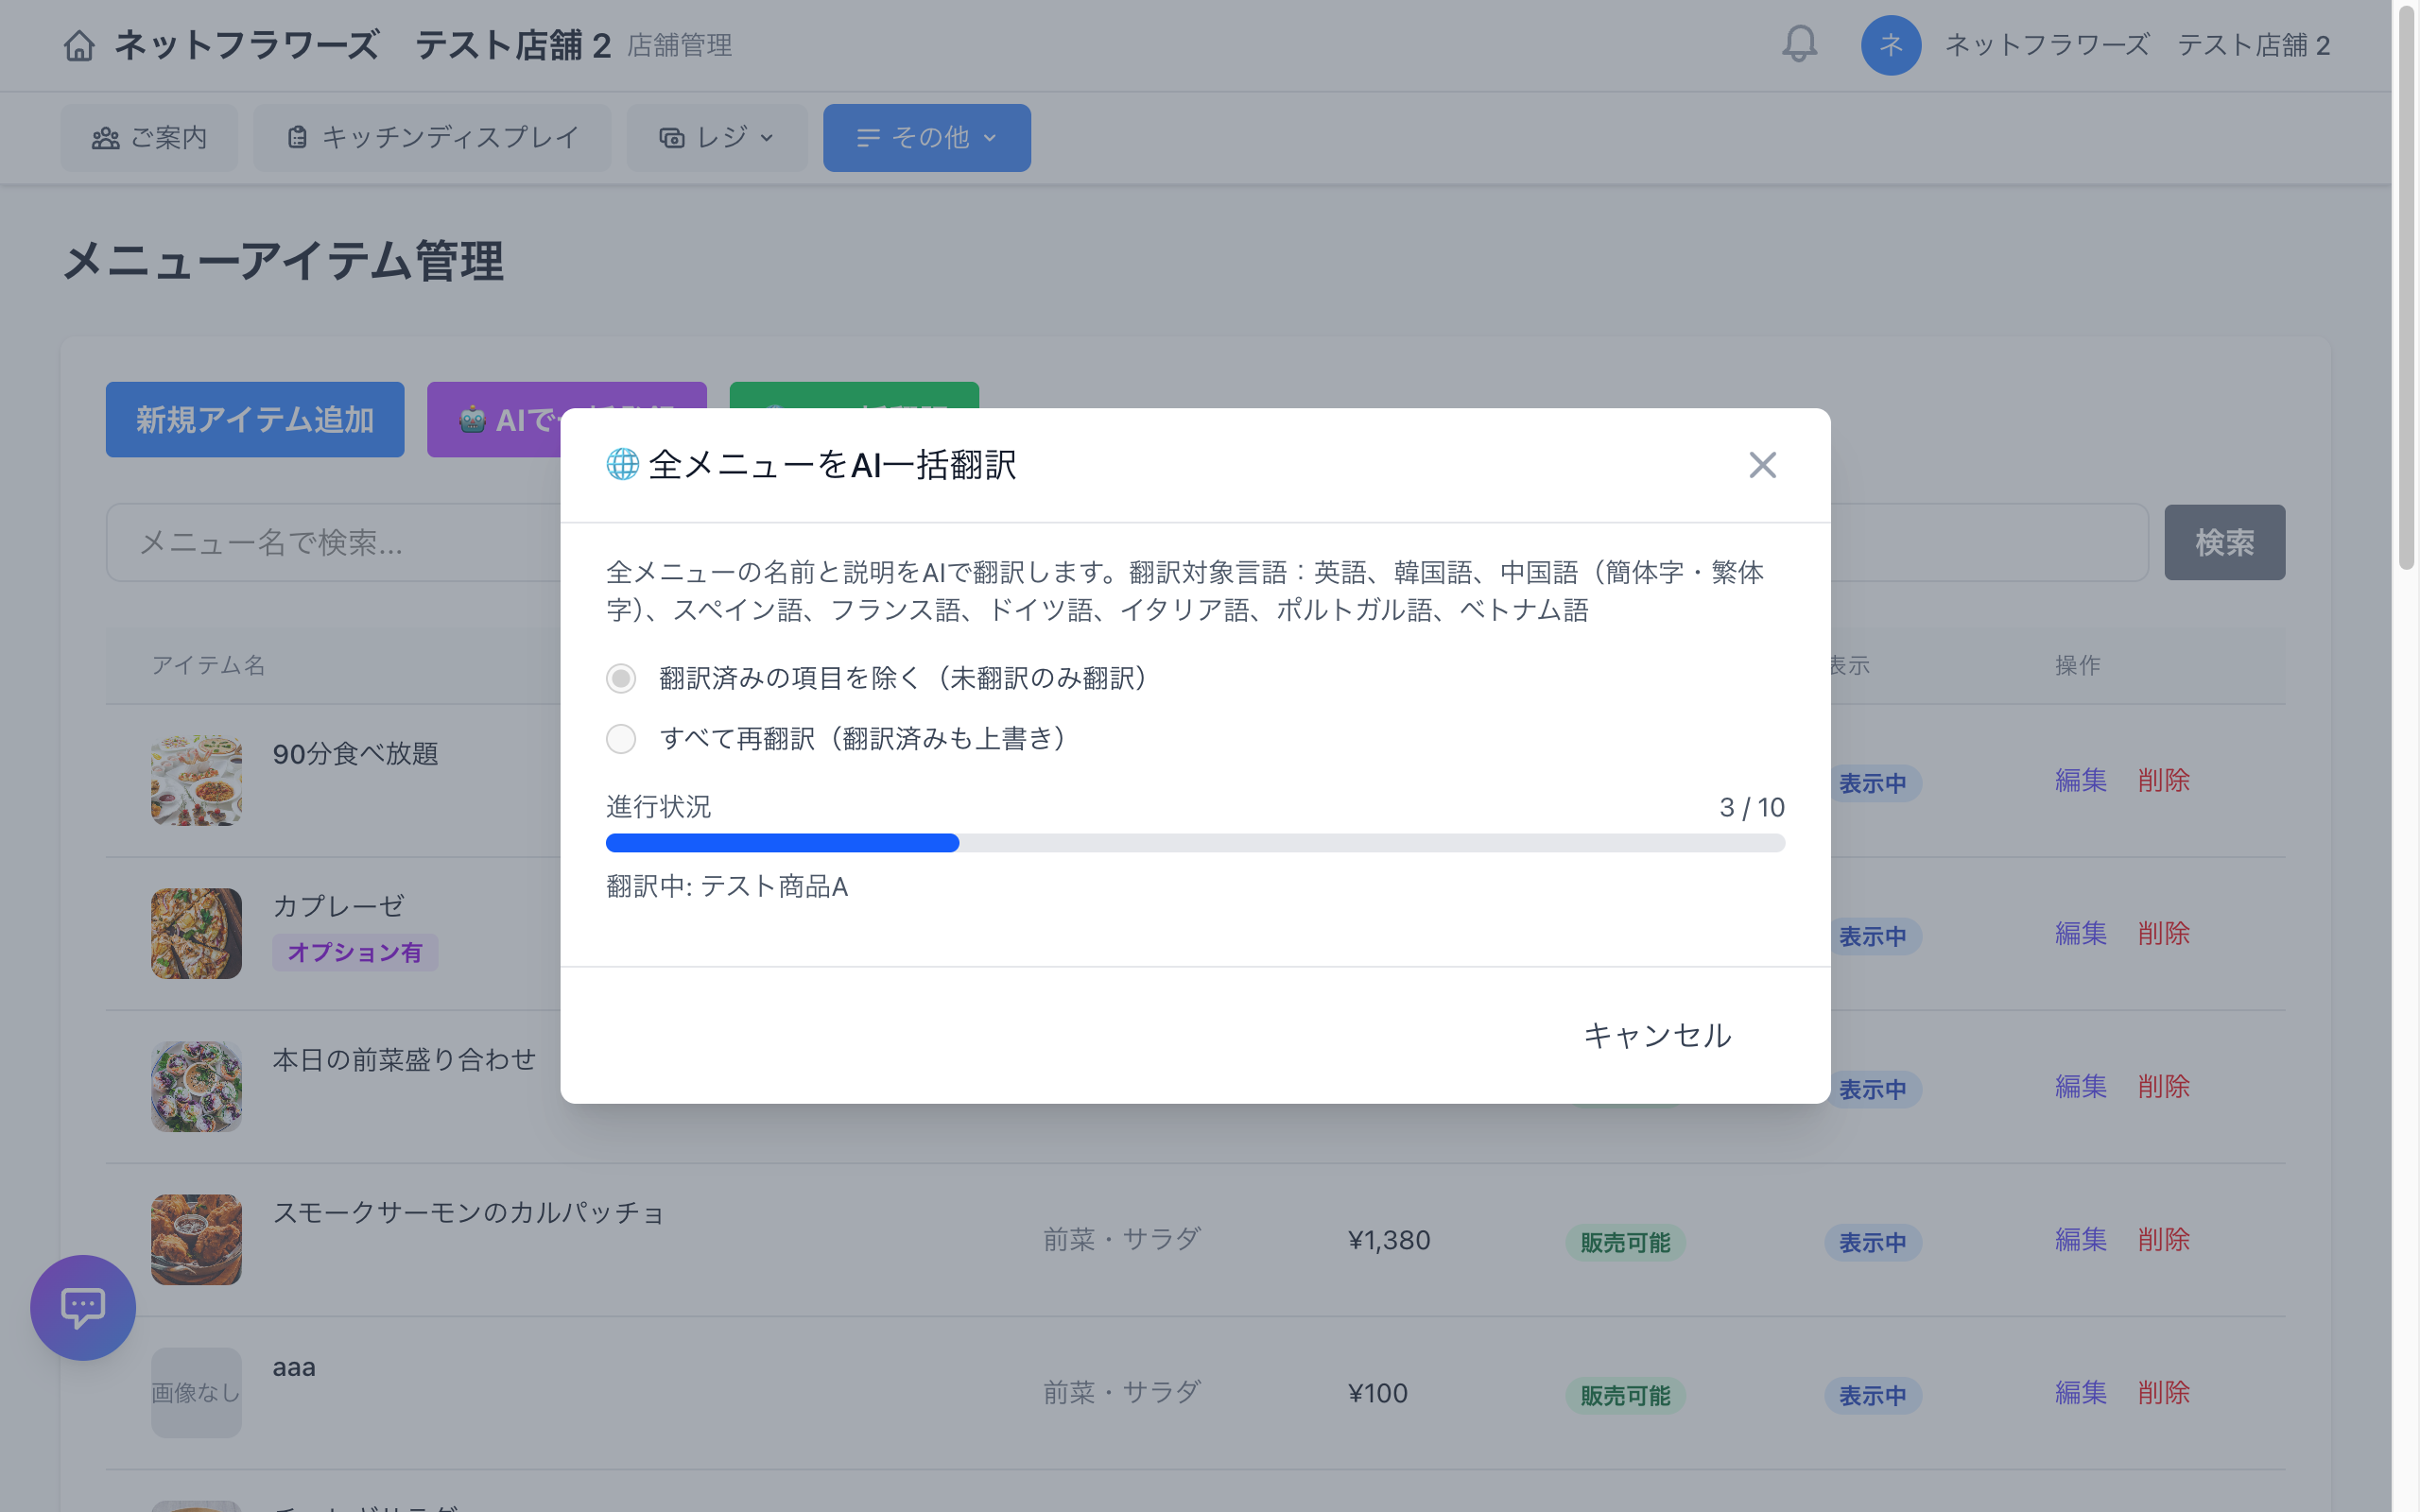Click the ネ account avatar
Image resolution: width=2420 pixels, height=1512 pixels.
1891,45
